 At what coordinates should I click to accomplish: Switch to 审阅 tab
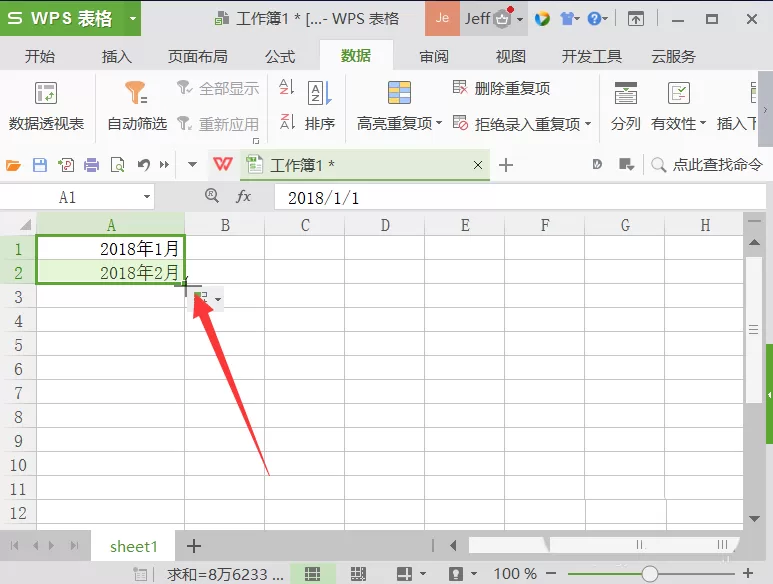434,56
